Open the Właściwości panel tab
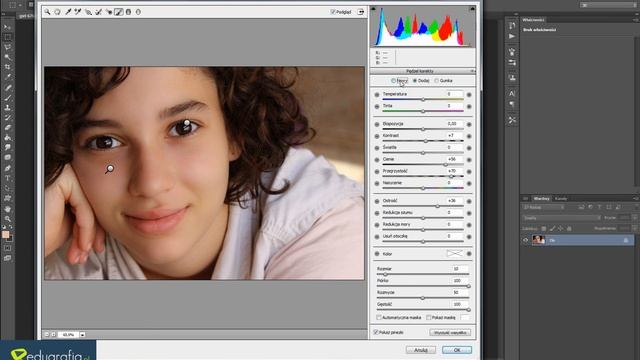The width and height of the screenshot is (640, 360). (533, 20)
